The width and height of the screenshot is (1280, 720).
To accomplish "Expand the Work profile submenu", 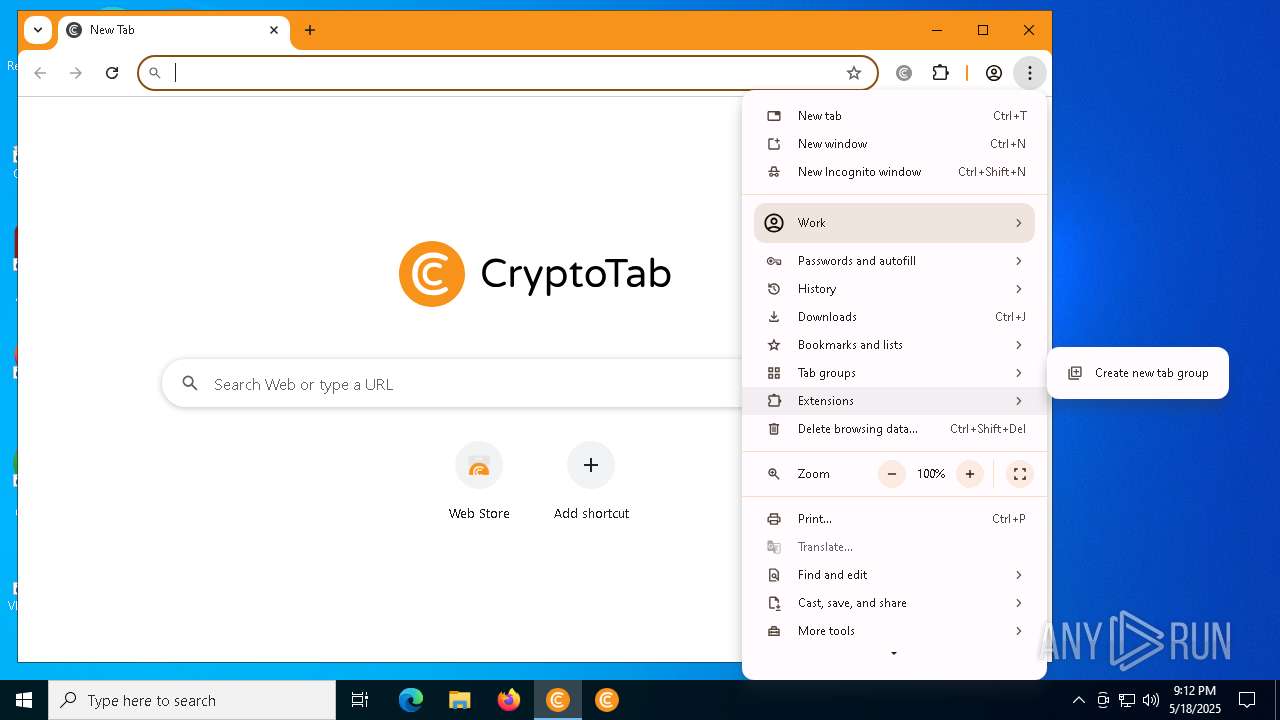I will pyautogui.click(x=894, y=223).
